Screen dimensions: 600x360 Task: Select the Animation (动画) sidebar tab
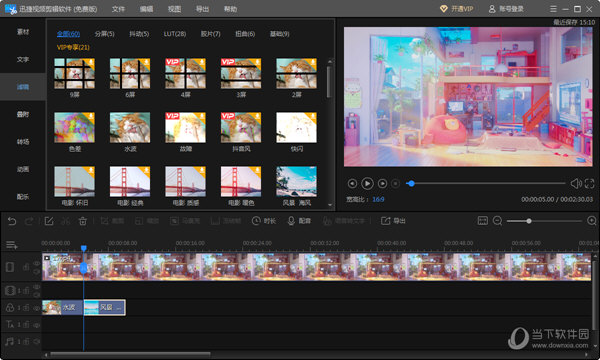[x=23, y=169]
